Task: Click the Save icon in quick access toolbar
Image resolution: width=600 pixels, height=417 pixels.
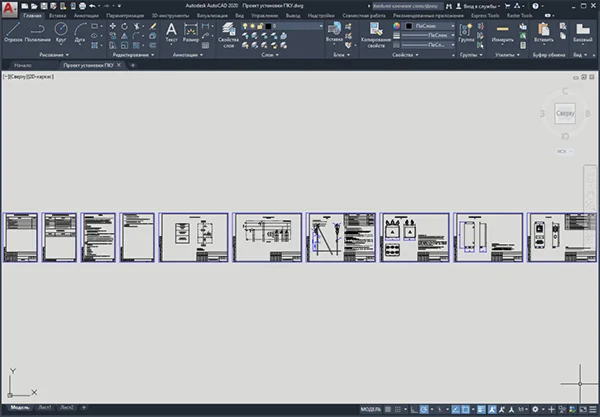Action: 44,6
